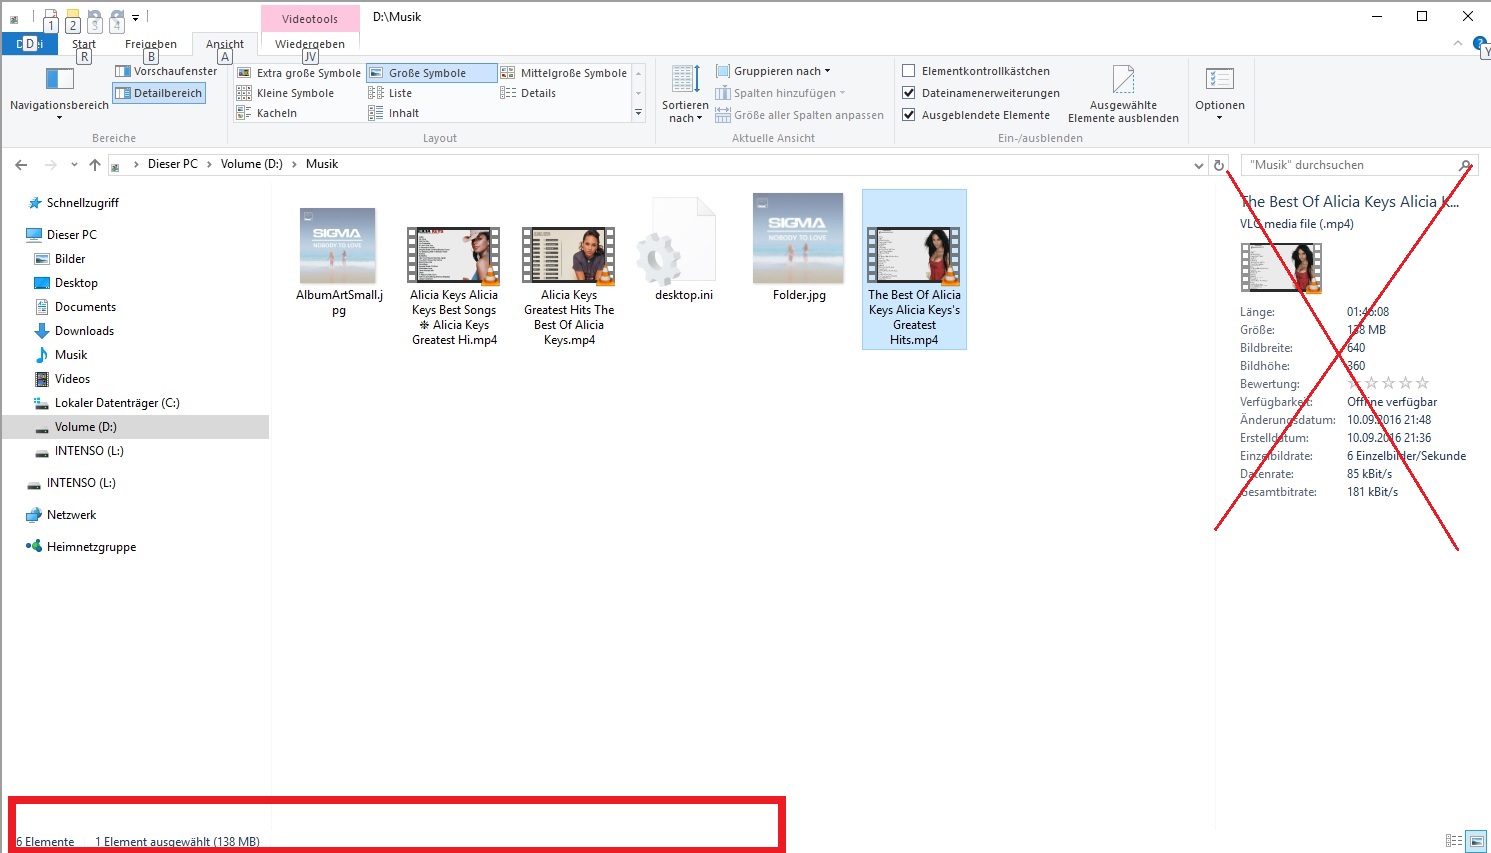Uncheck Ausgeblendete Elemente

909,114
